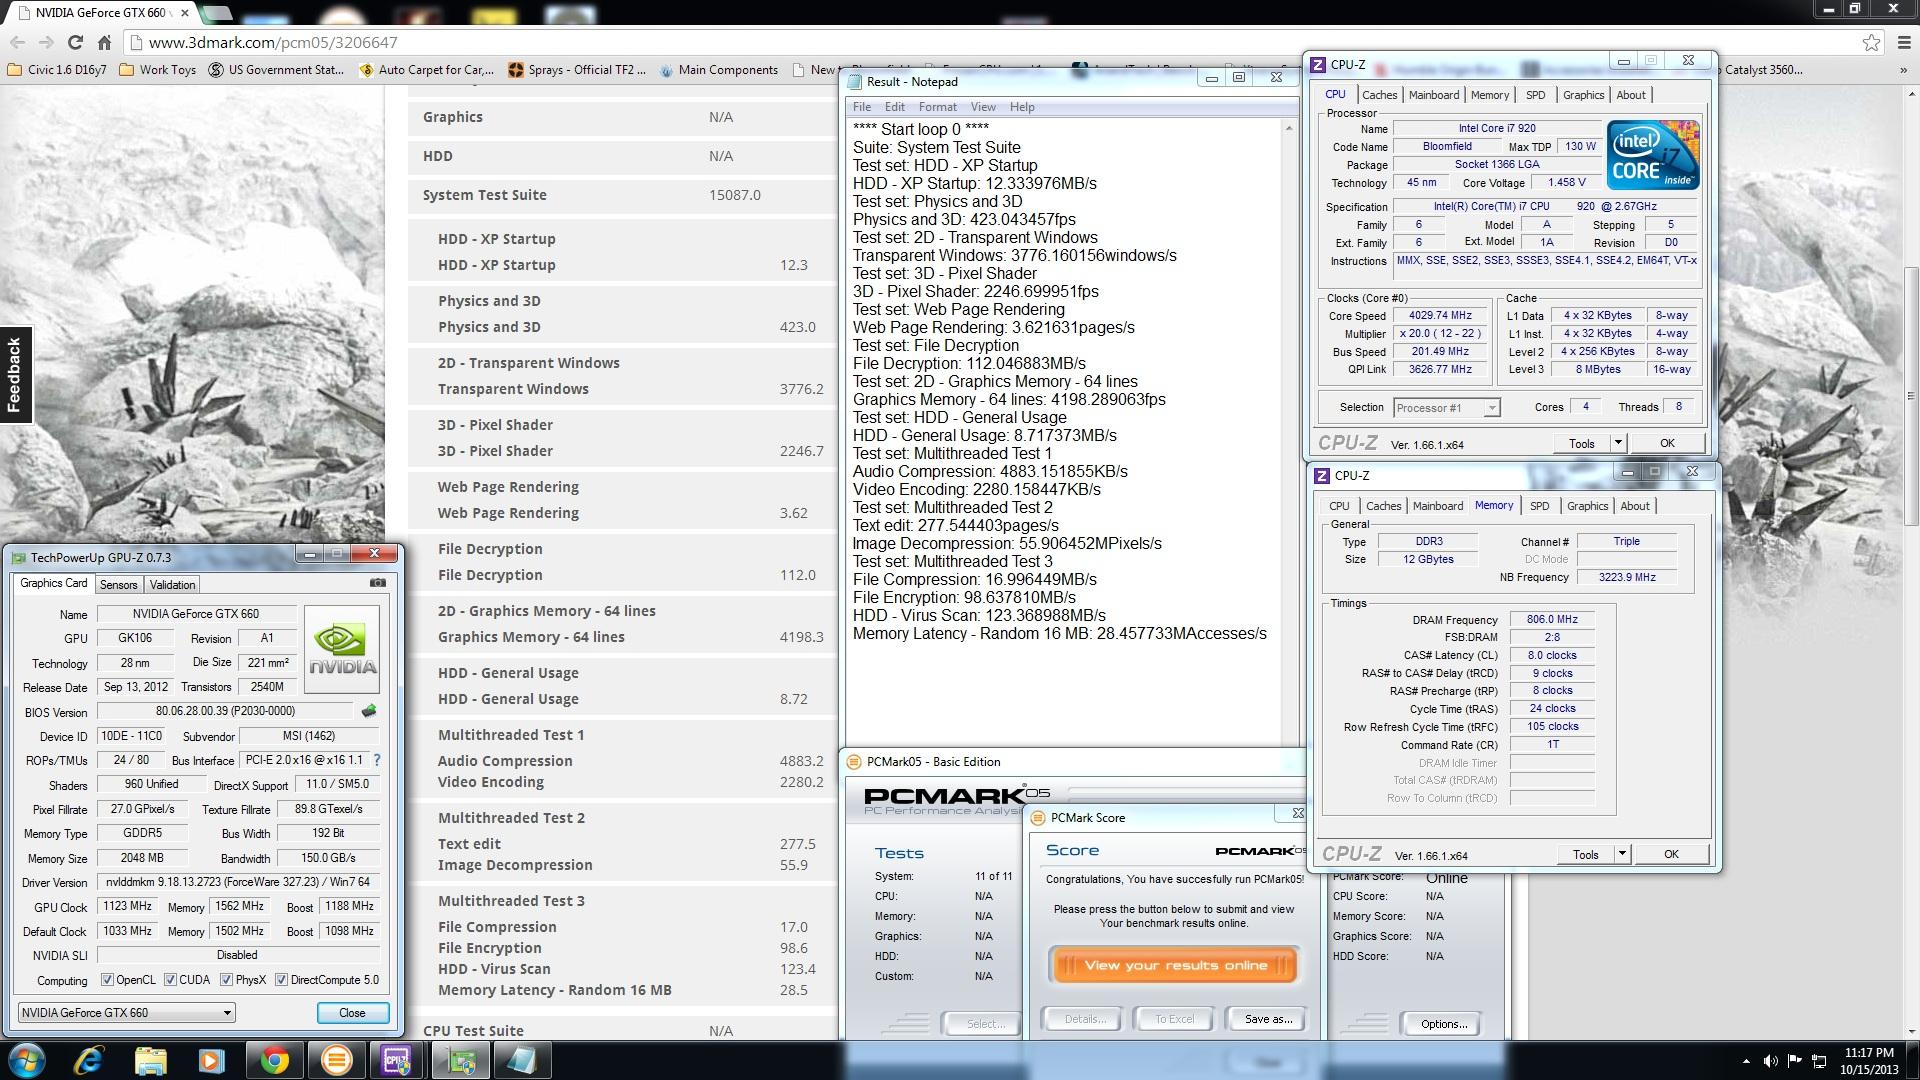Viewport: 1920px width, 1080px height.
Task: Reload the 3dmark page
Action: click(75, 42)
